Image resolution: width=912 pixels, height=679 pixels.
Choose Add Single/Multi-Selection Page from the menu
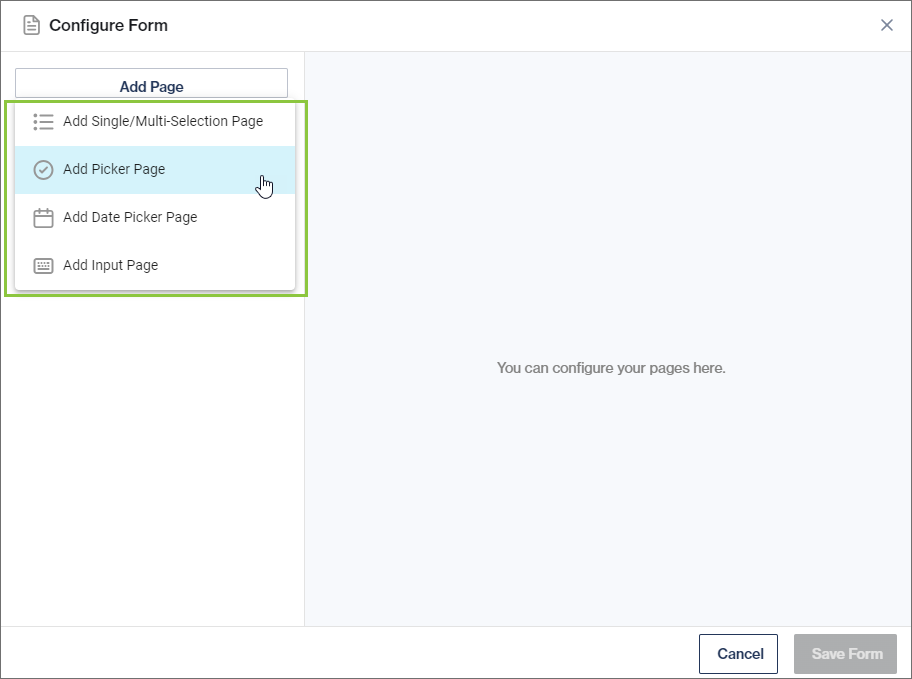[163, 121]
